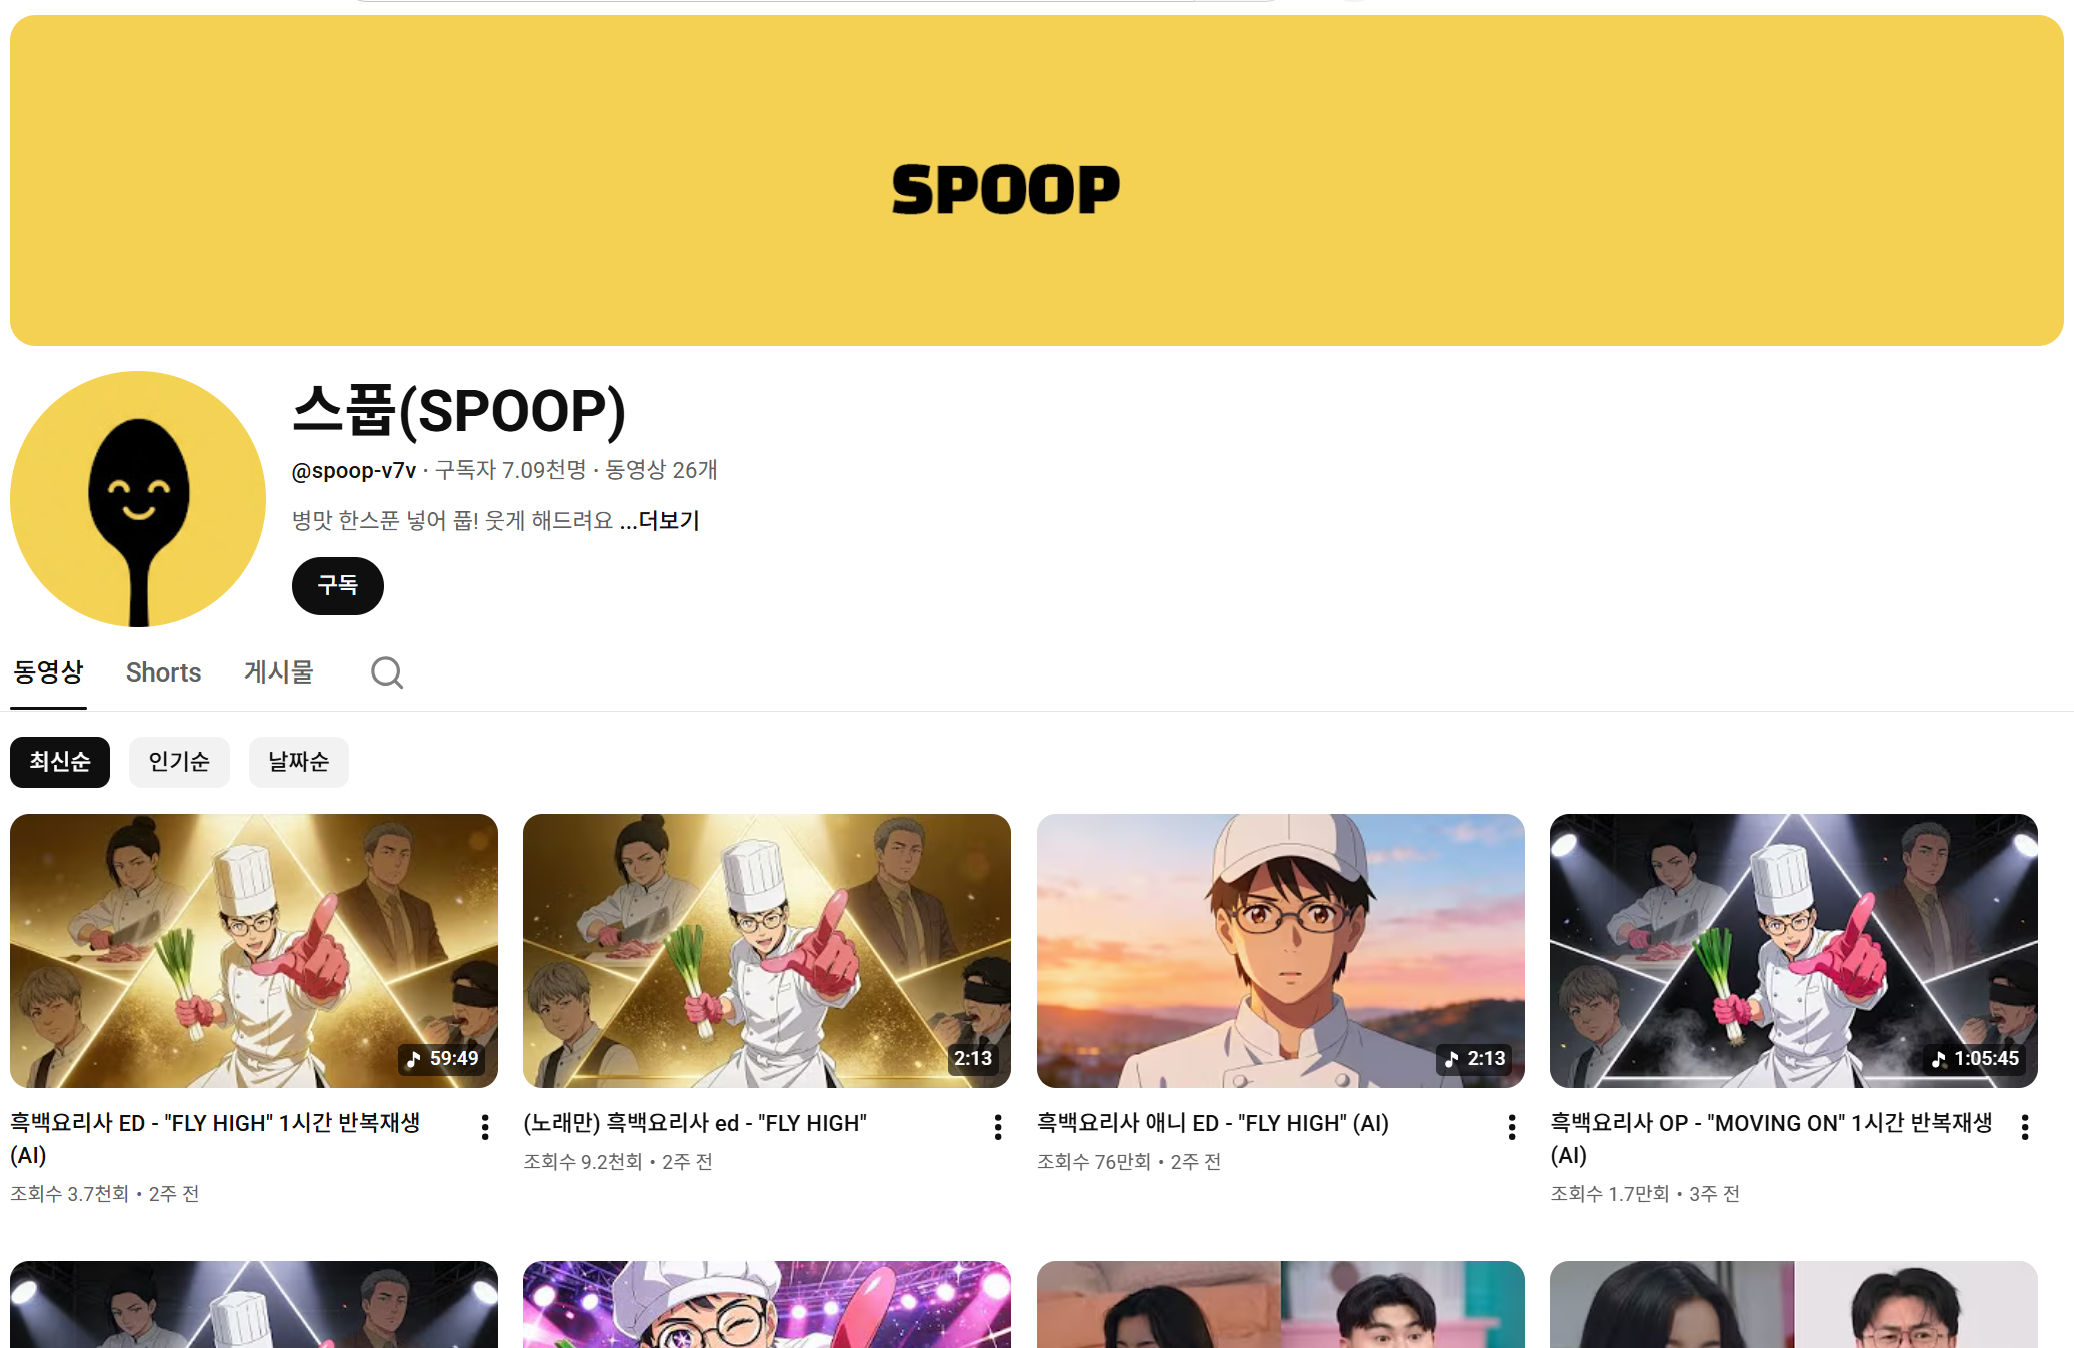The height and width of the screenshot is (1348, 2074).
Task: Click the SPOOP spoon channel avatar
Action: pyautogui.click(x=138, y=499)
